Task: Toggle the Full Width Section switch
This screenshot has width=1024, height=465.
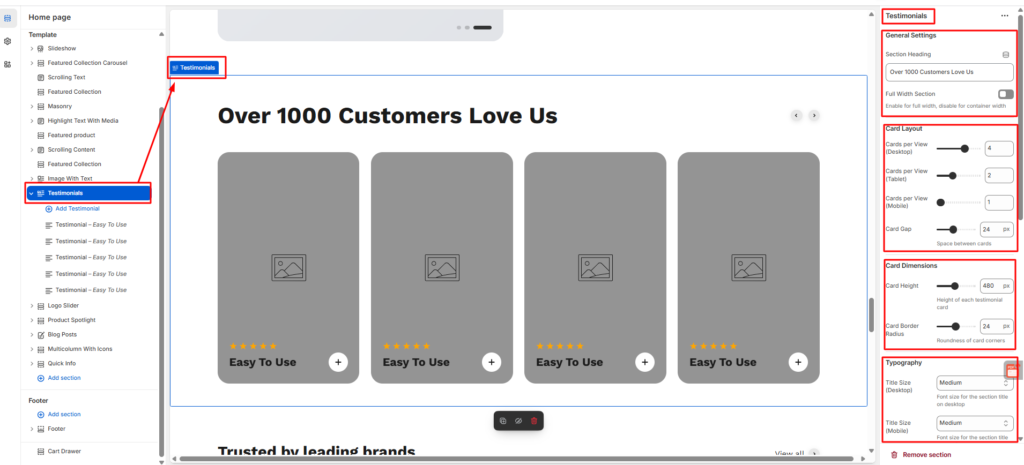Action: [1004, 94]
